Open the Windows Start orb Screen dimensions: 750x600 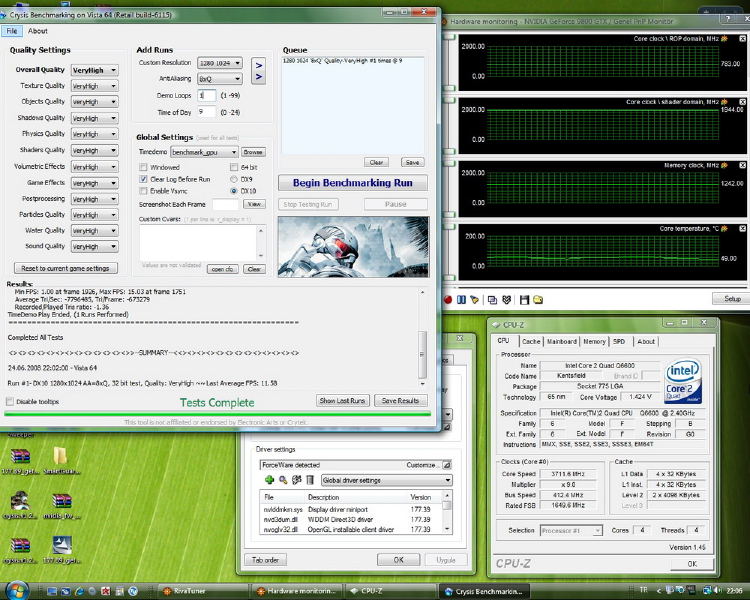[x=16, y=590]
